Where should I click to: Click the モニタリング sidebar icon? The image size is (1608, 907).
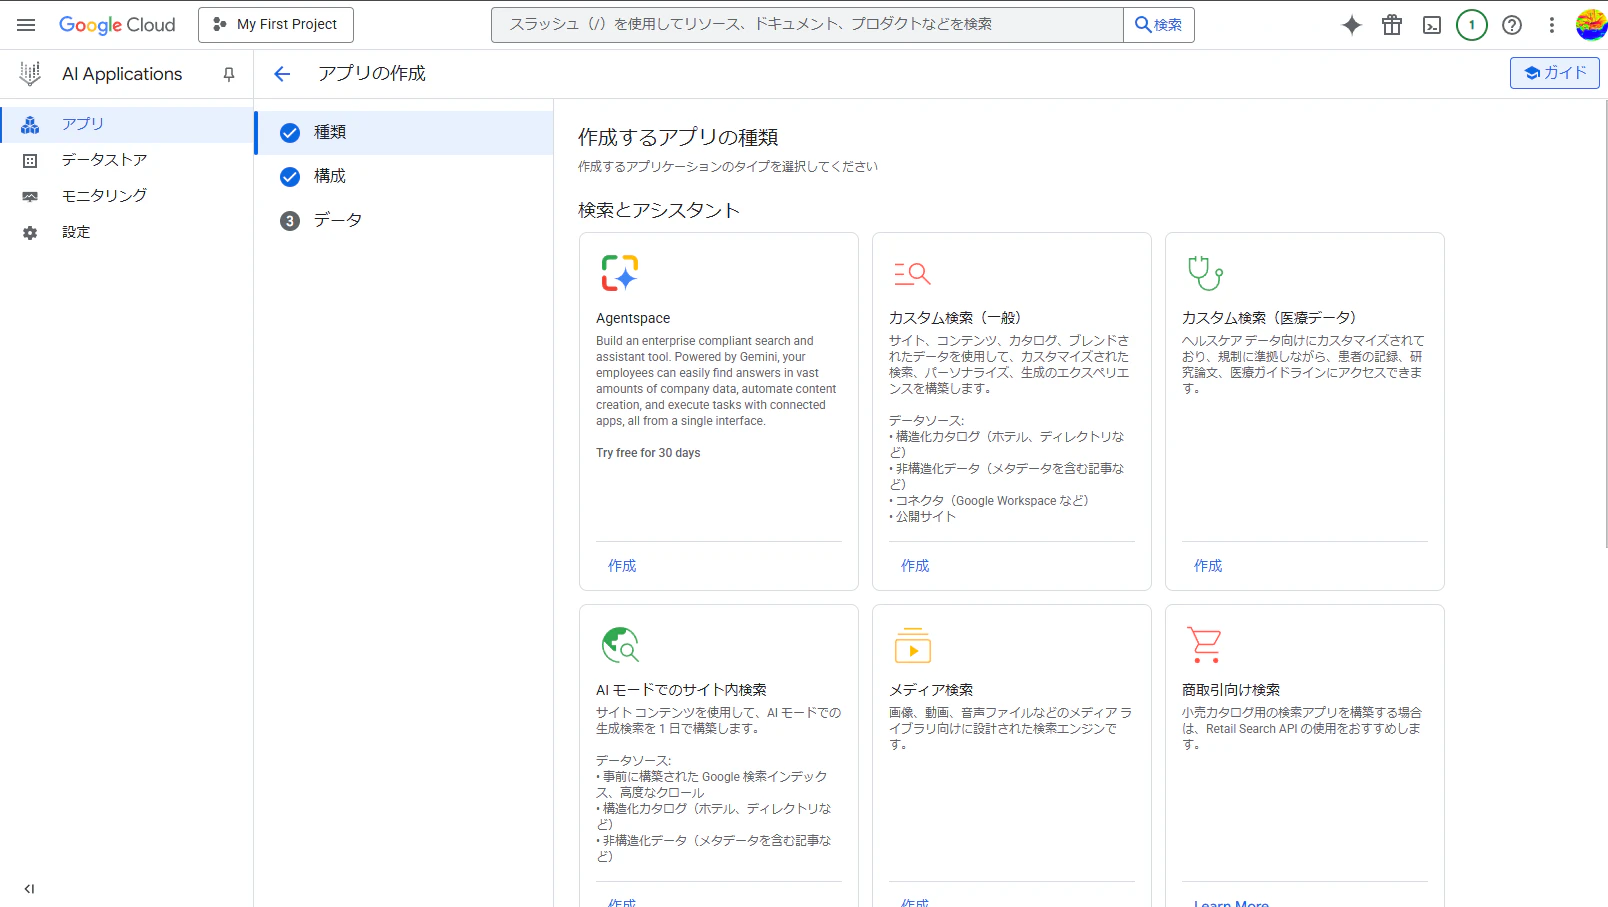(30, 197)
